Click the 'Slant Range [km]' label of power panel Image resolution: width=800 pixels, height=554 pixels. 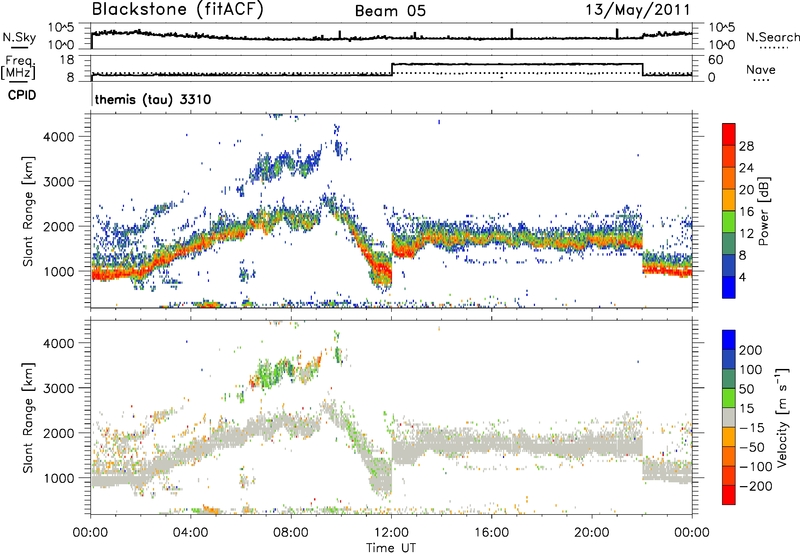(28, 211)
